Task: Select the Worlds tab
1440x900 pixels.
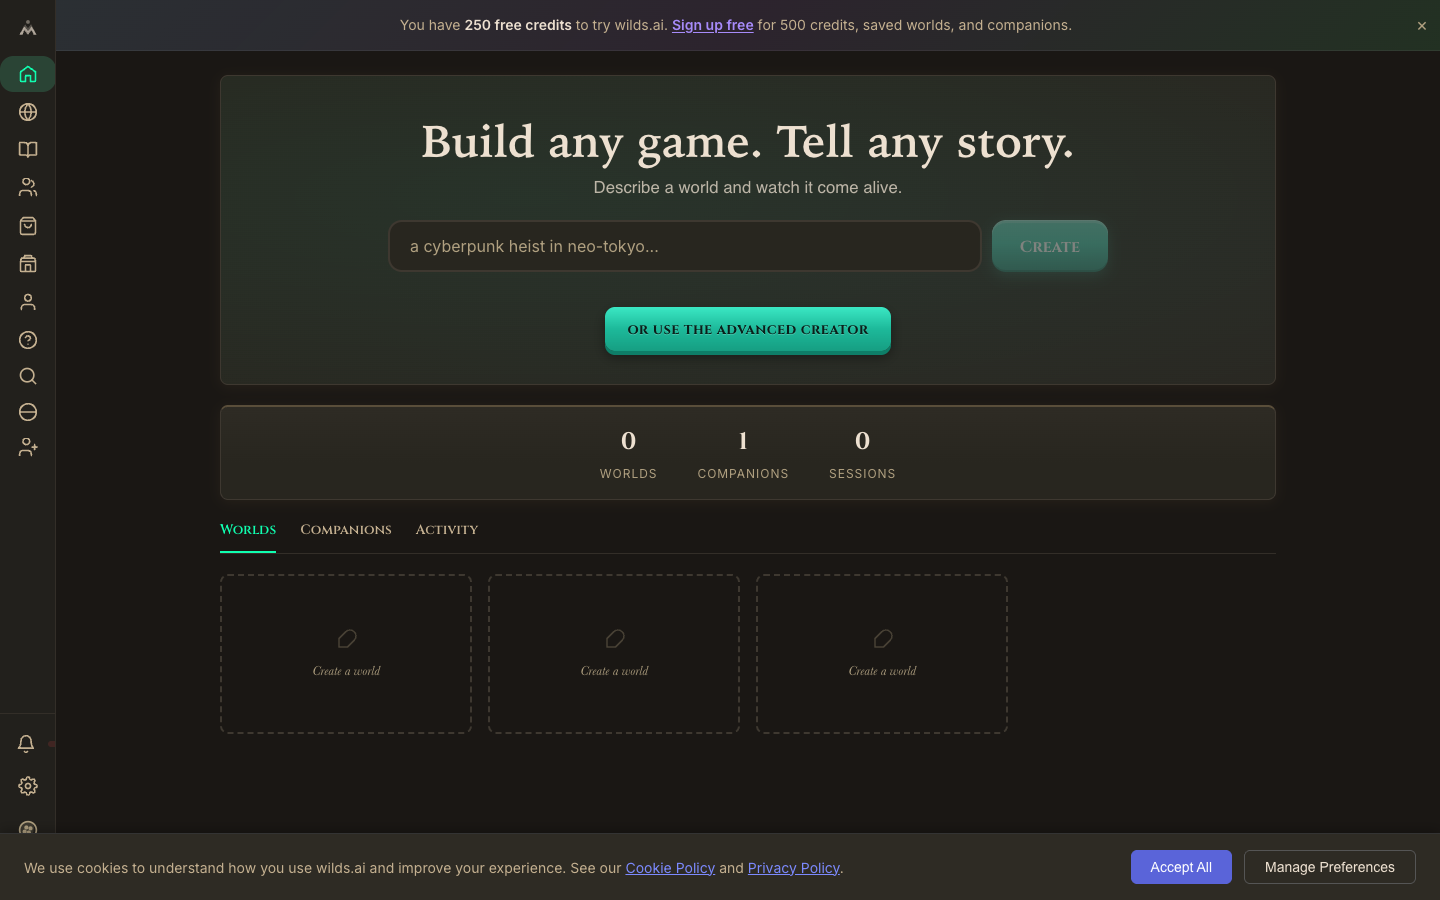Action: [x=248, y=530]
